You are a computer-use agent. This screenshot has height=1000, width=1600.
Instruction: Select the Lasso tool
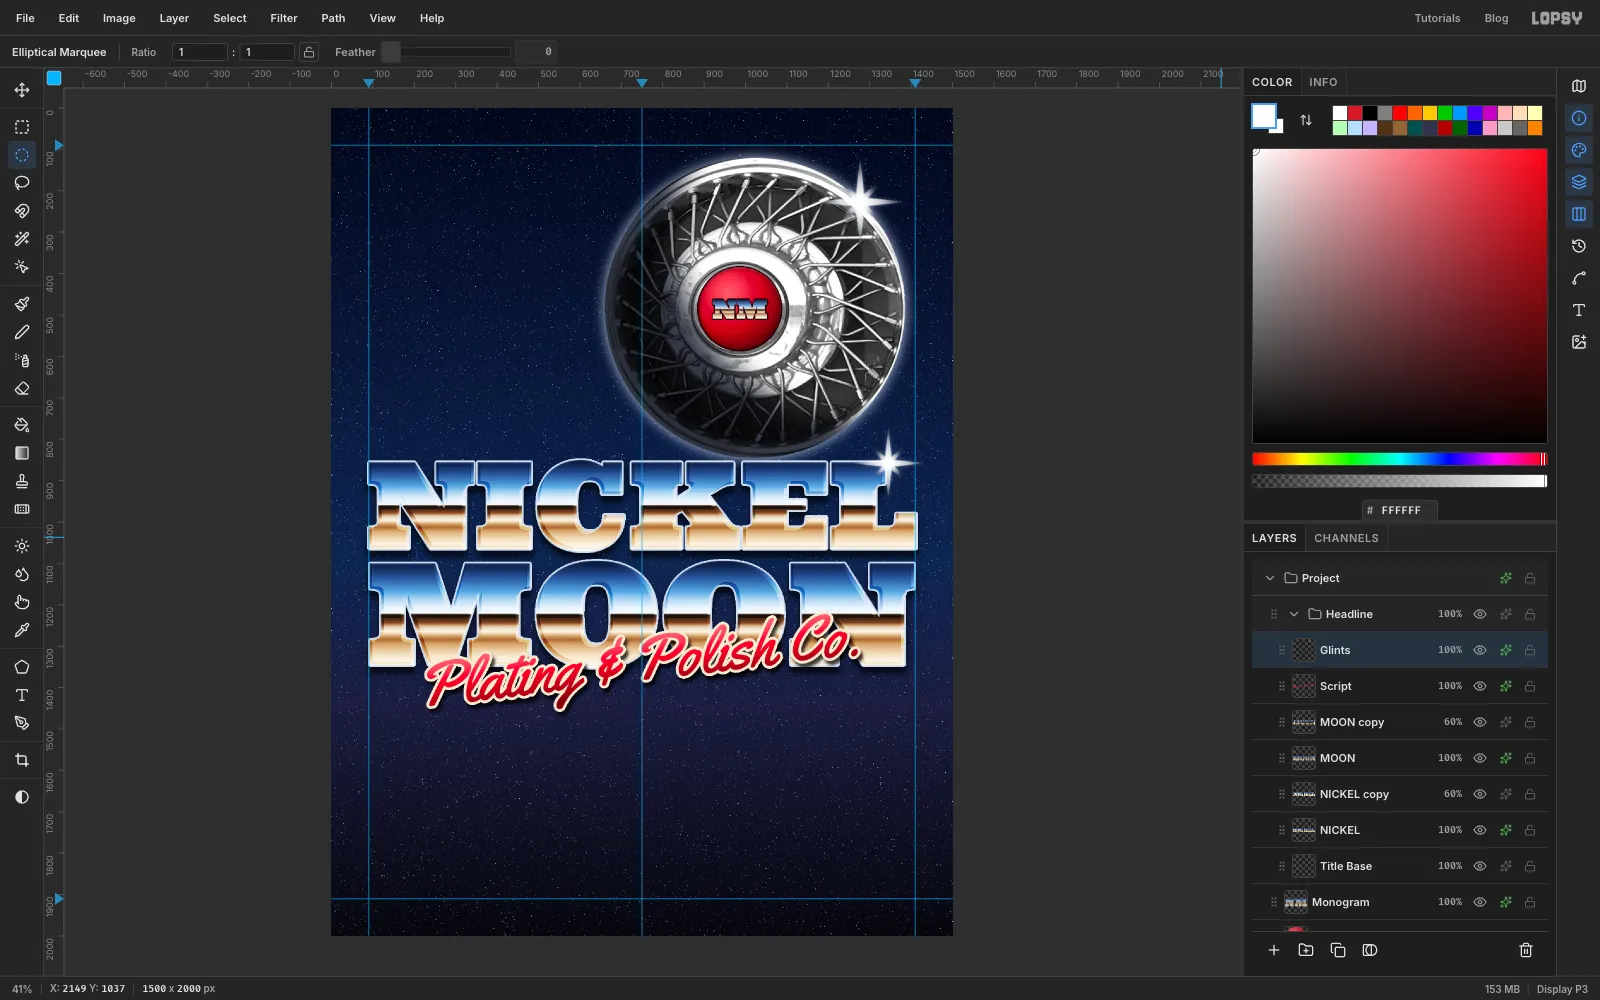[22, 183]
